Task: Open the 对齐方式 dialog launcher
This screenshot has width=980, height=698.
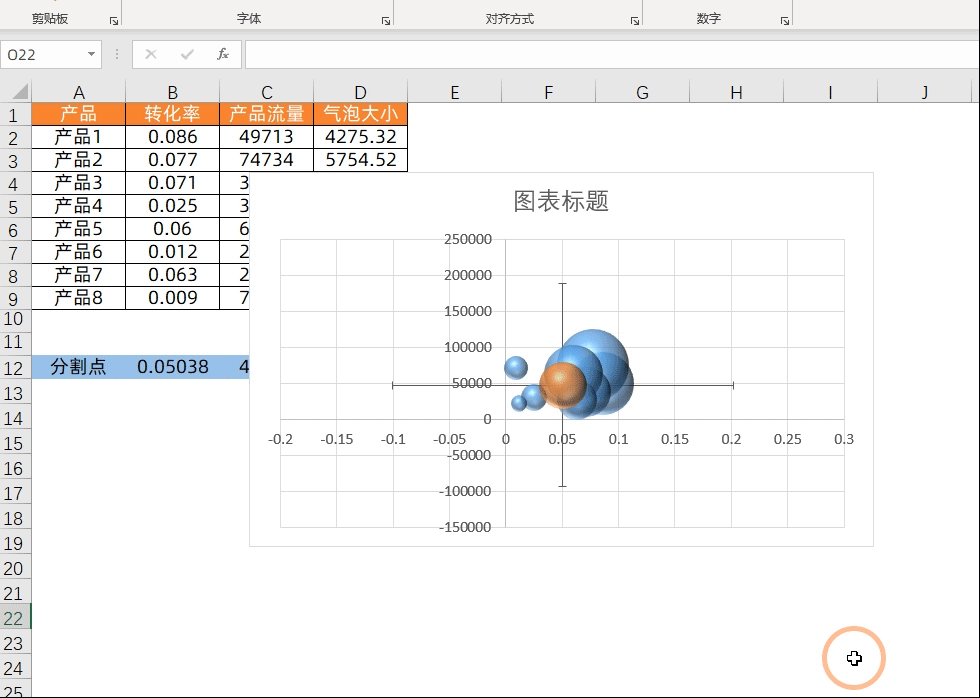Action: tap(635, 20)
